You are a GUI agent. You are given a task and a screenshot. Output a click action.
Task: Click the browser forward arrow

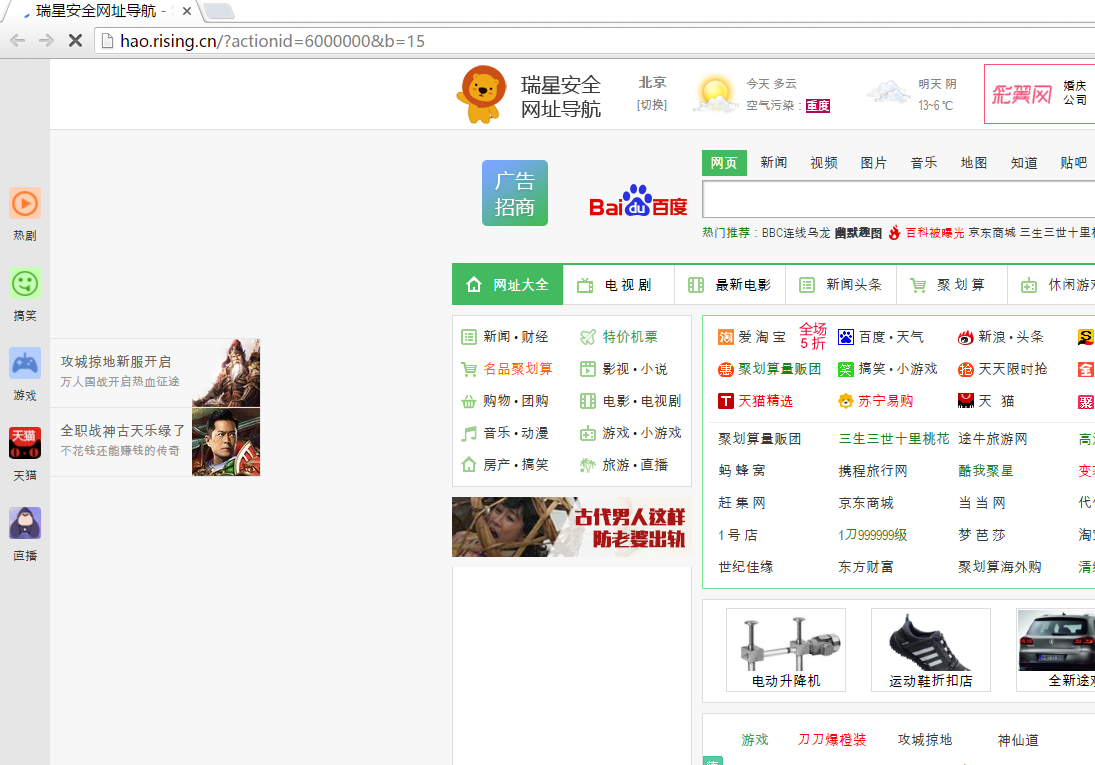click(46, 41)
